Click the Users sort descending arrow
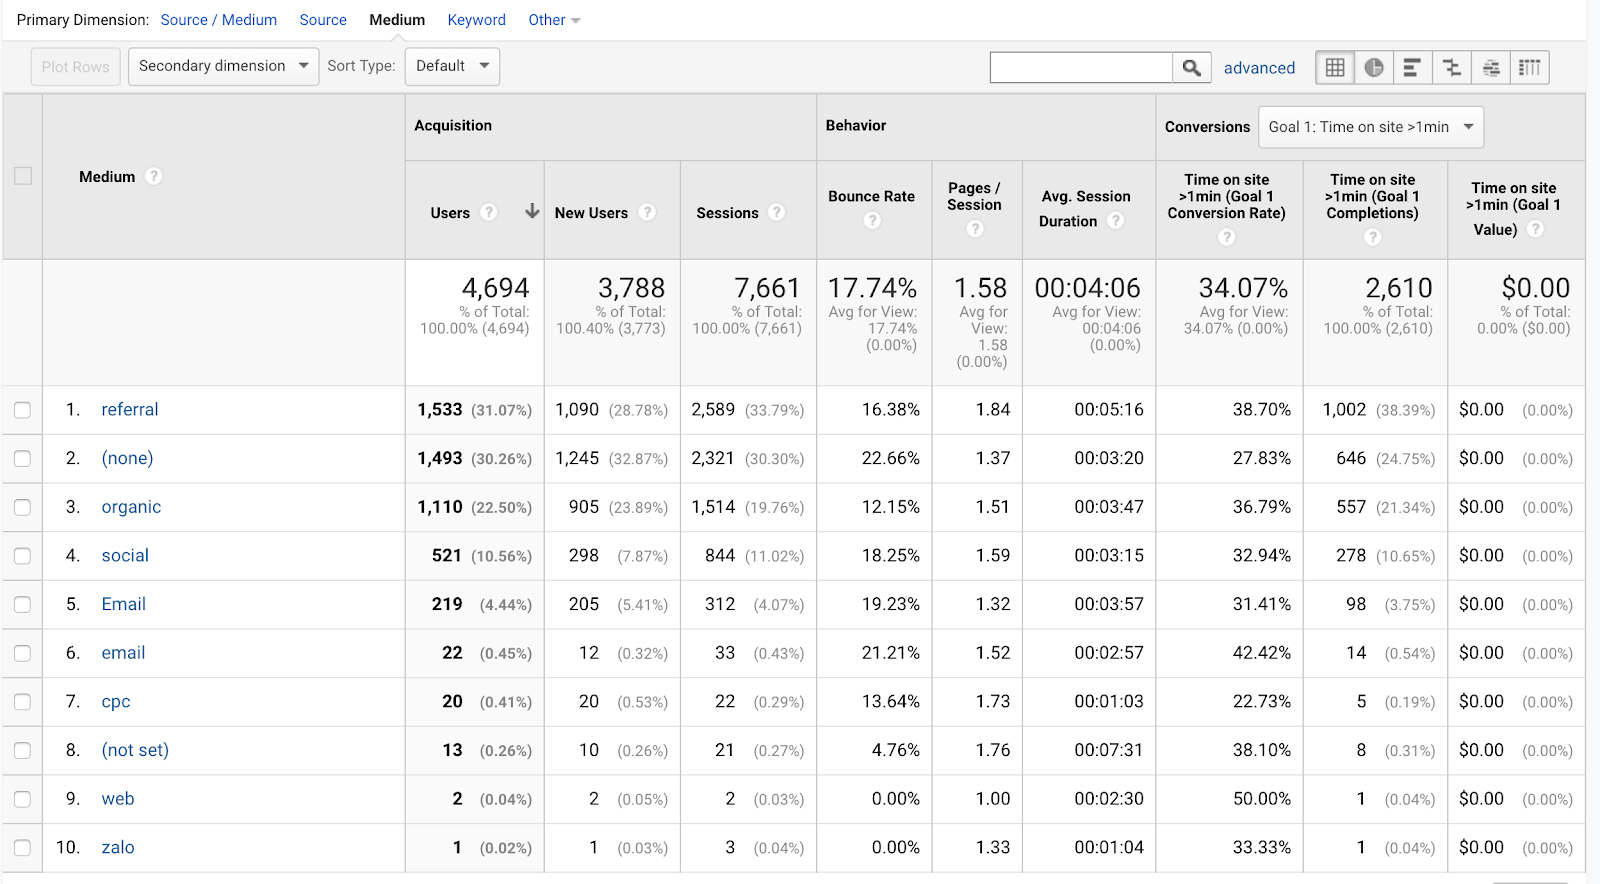Screen dimensions: 1600x884 tap(532, 211)
